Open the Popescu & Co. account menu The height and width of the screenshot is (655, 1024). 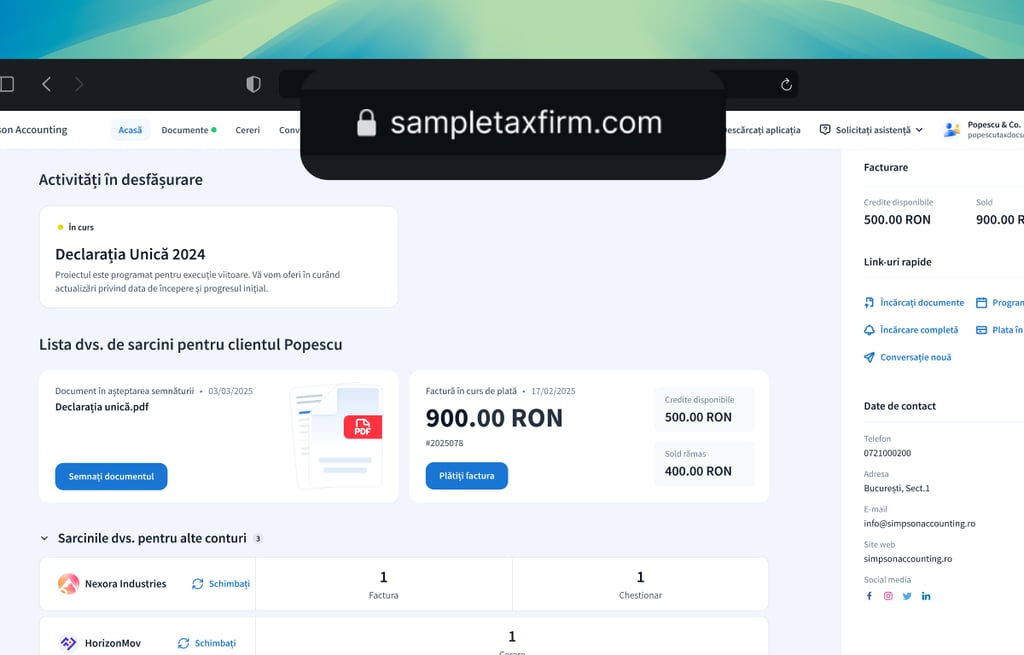985,128
